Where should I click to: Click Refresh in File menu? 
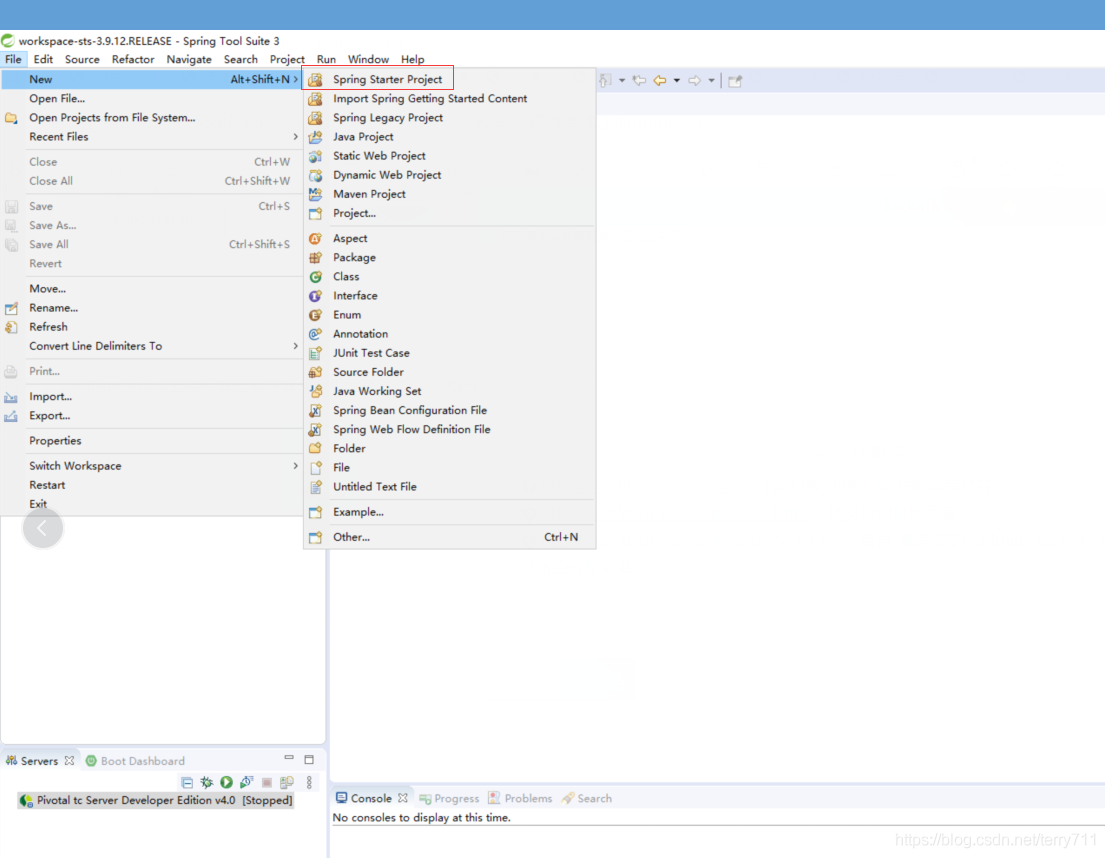click(48, 326)
